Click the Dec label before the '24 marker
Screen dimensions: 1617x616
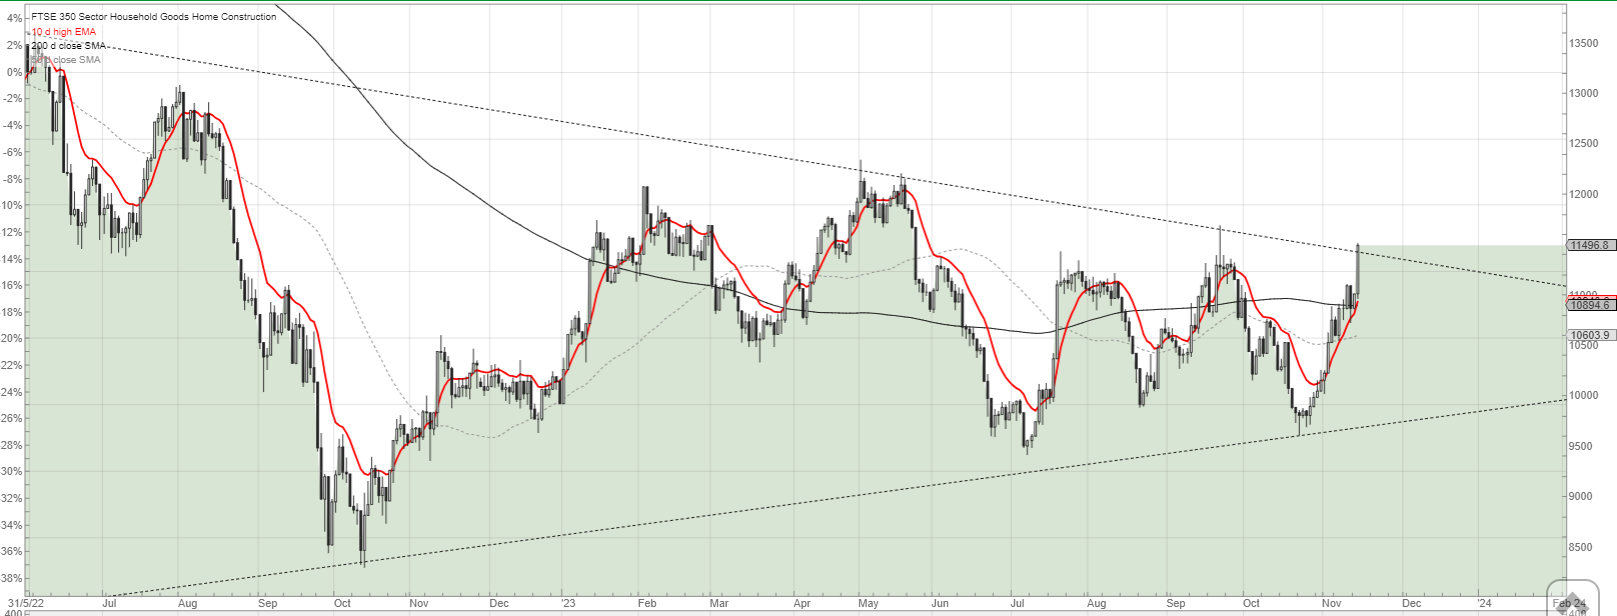point(1411,603)
